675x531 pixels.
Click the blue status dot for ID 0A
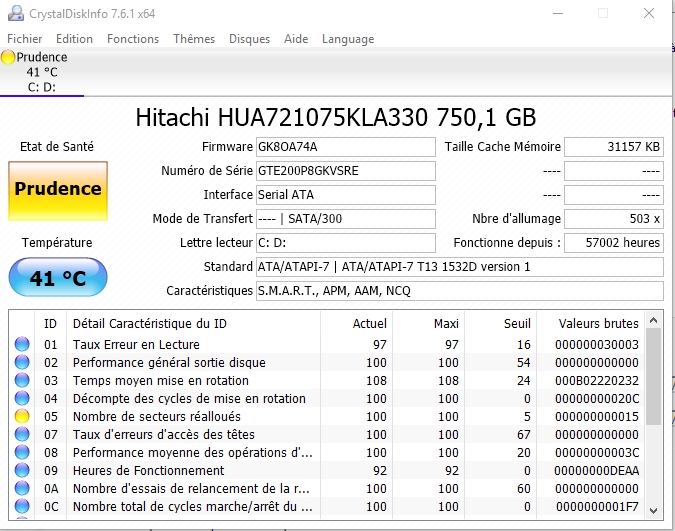tap(22, 488)
